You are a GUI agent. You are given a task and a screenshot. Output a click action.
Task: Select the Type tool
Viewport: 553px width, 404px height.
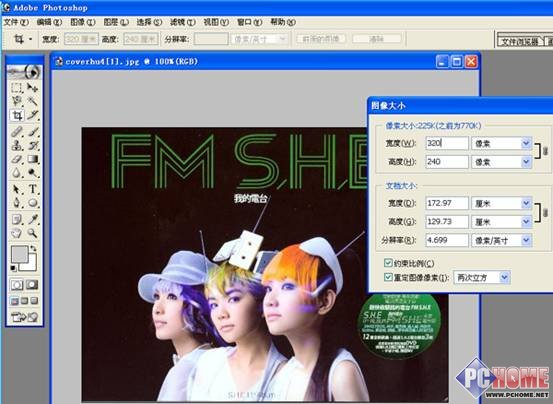32,189
